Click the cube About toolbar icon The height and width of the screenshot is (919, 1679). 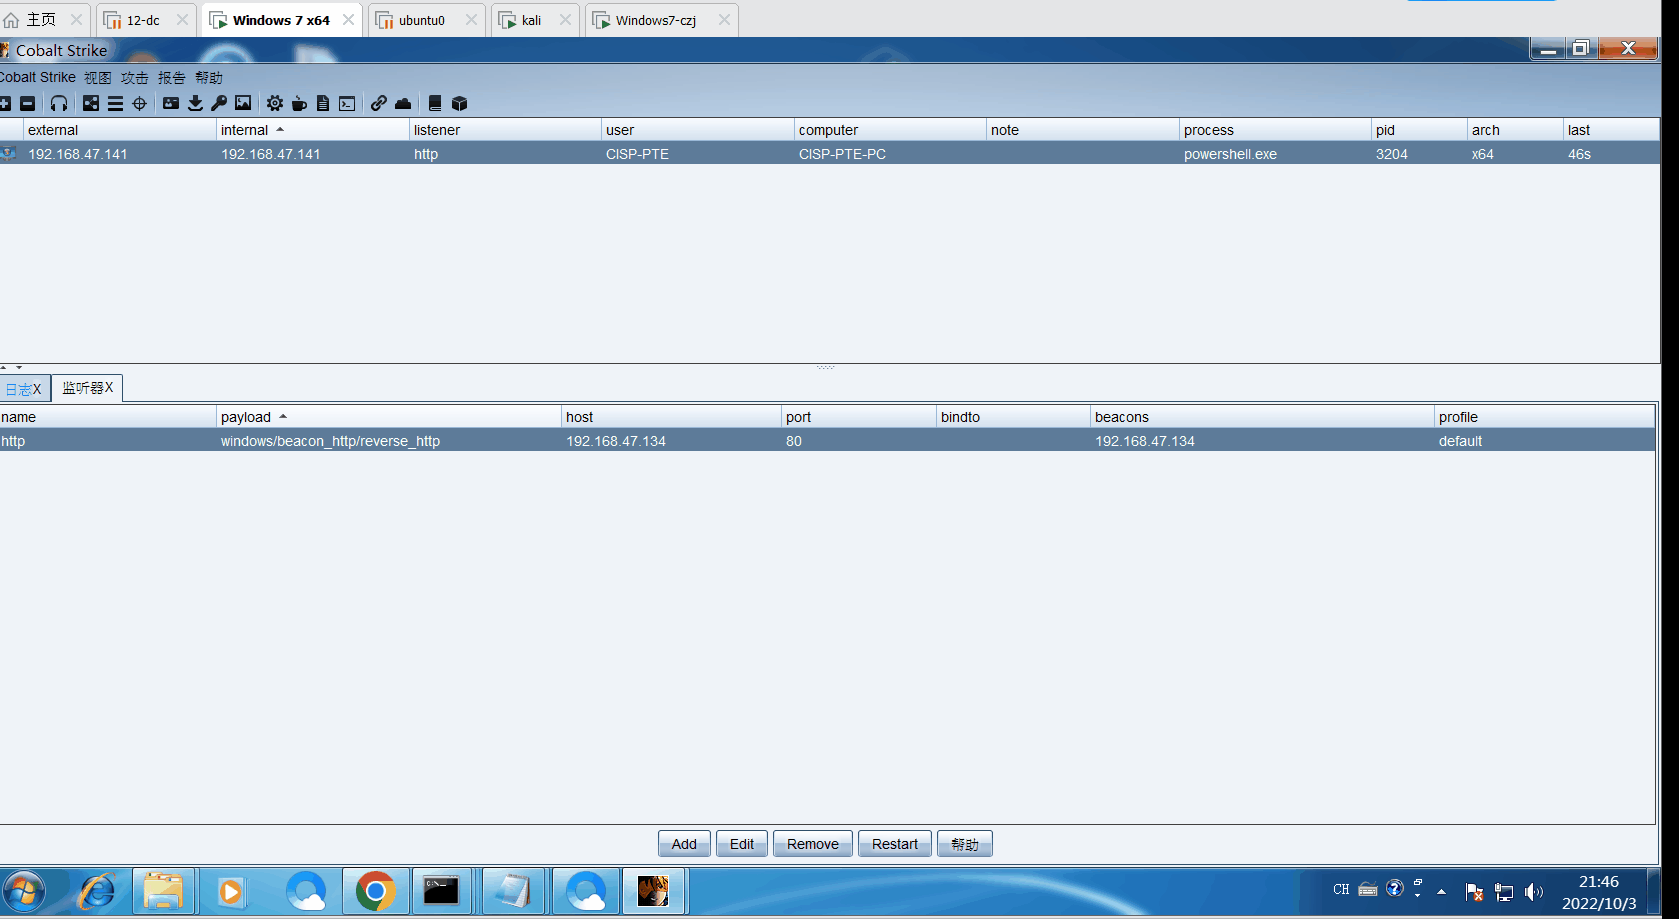tap(460, 103)
